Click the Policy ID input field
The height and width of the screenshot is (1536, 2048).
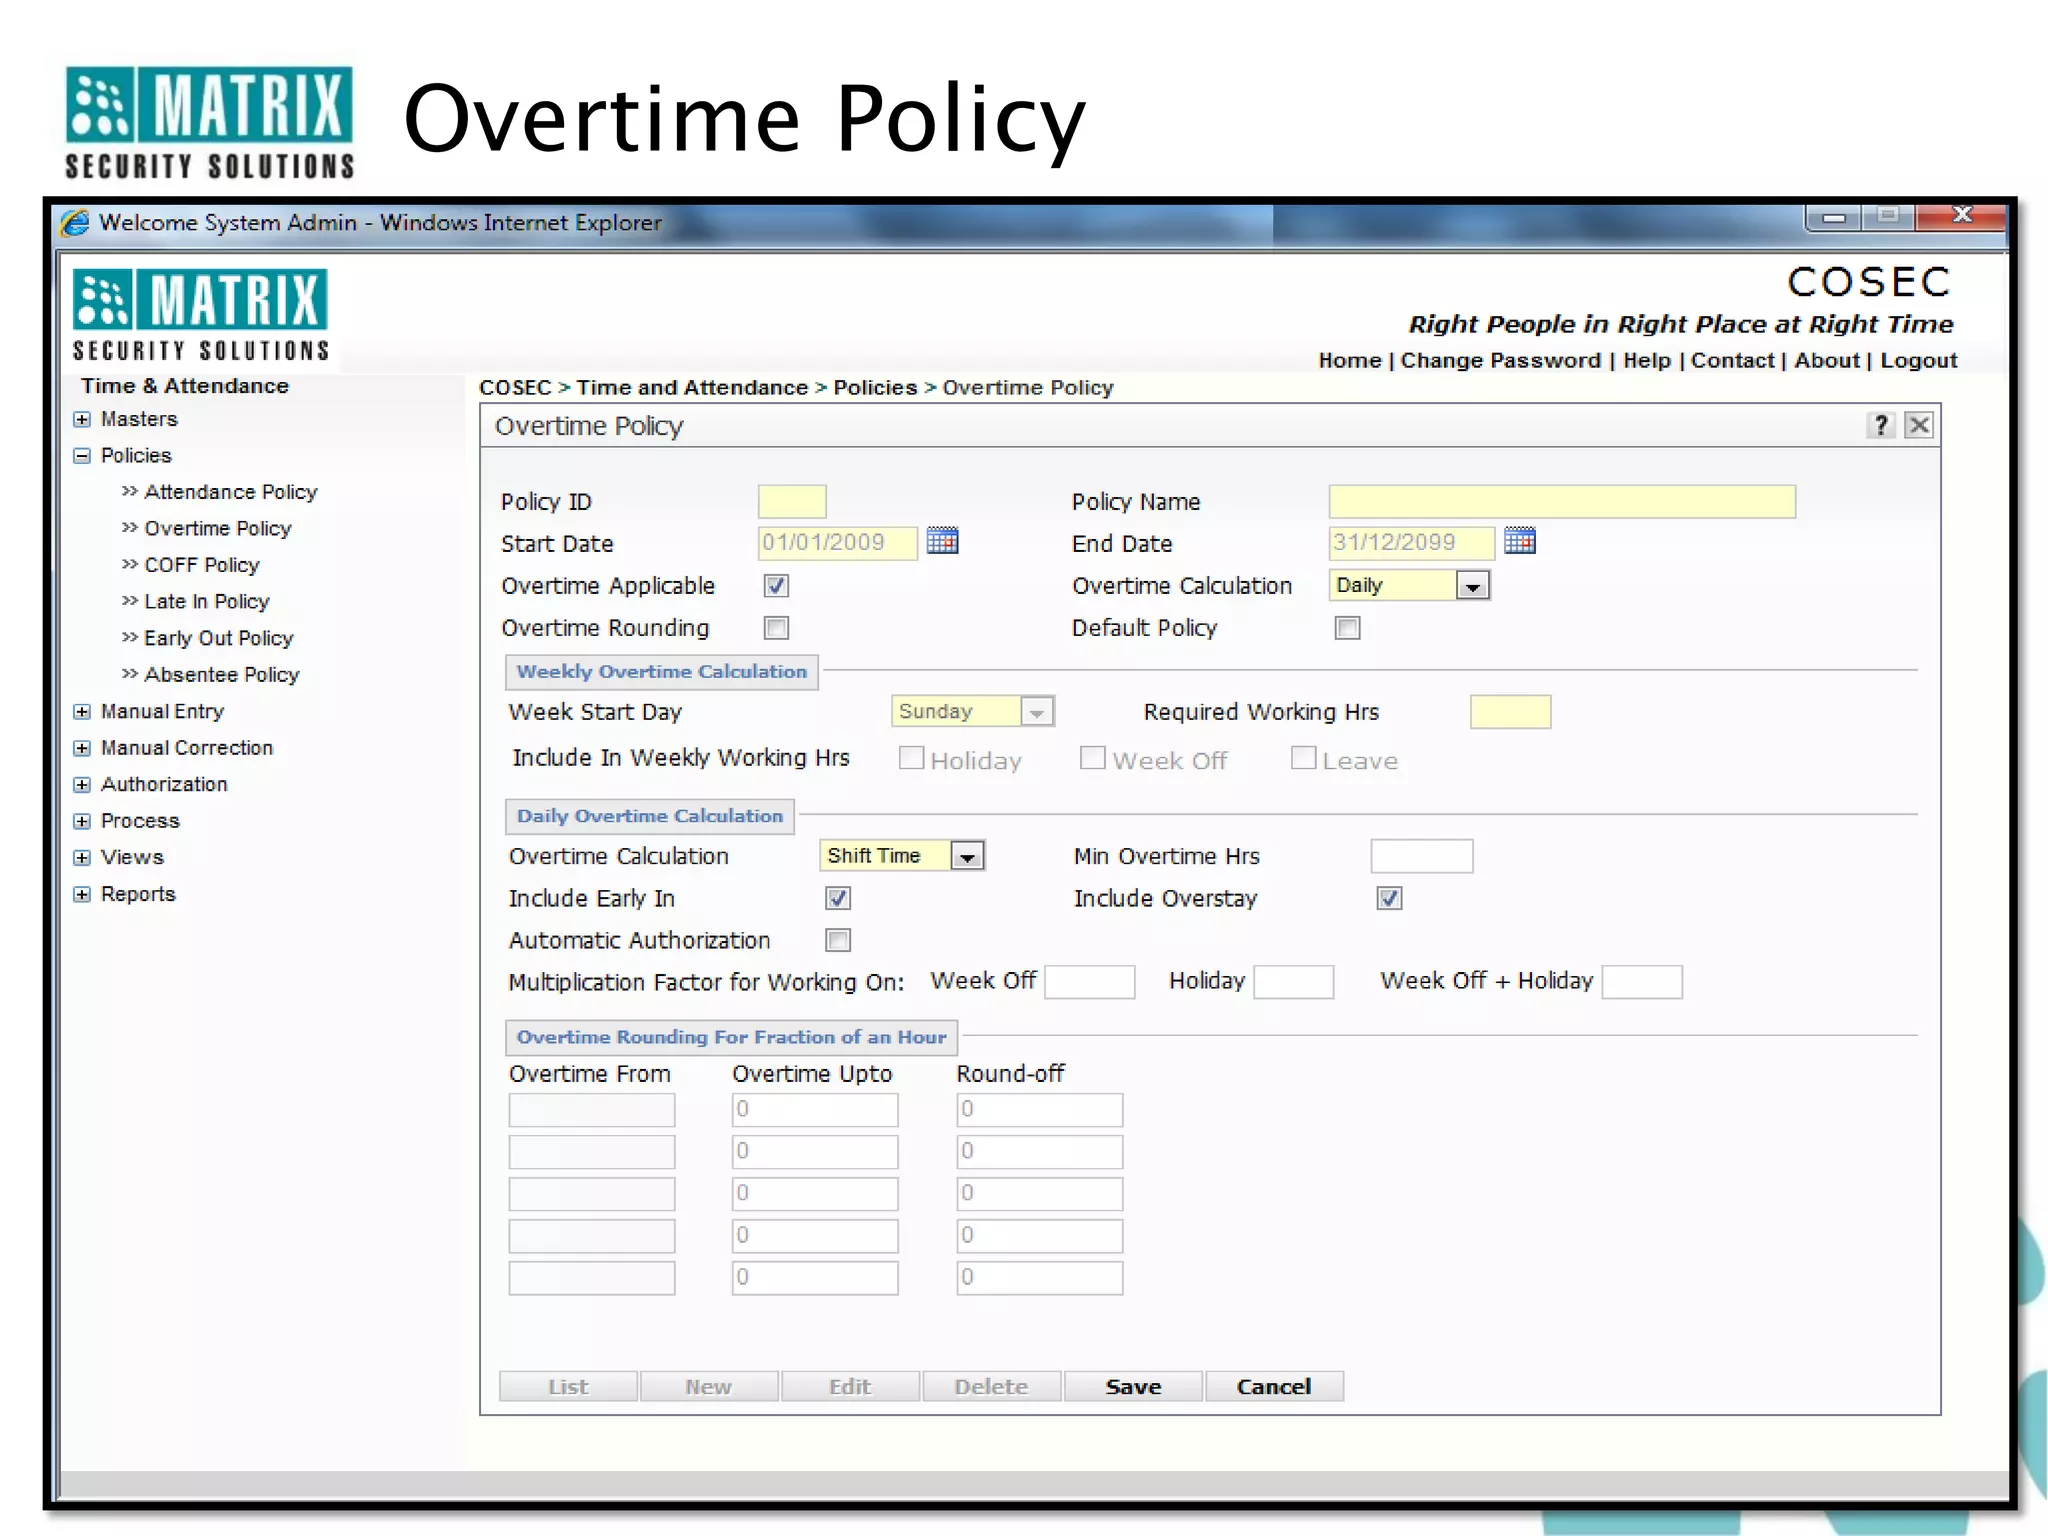click(792, 501)
